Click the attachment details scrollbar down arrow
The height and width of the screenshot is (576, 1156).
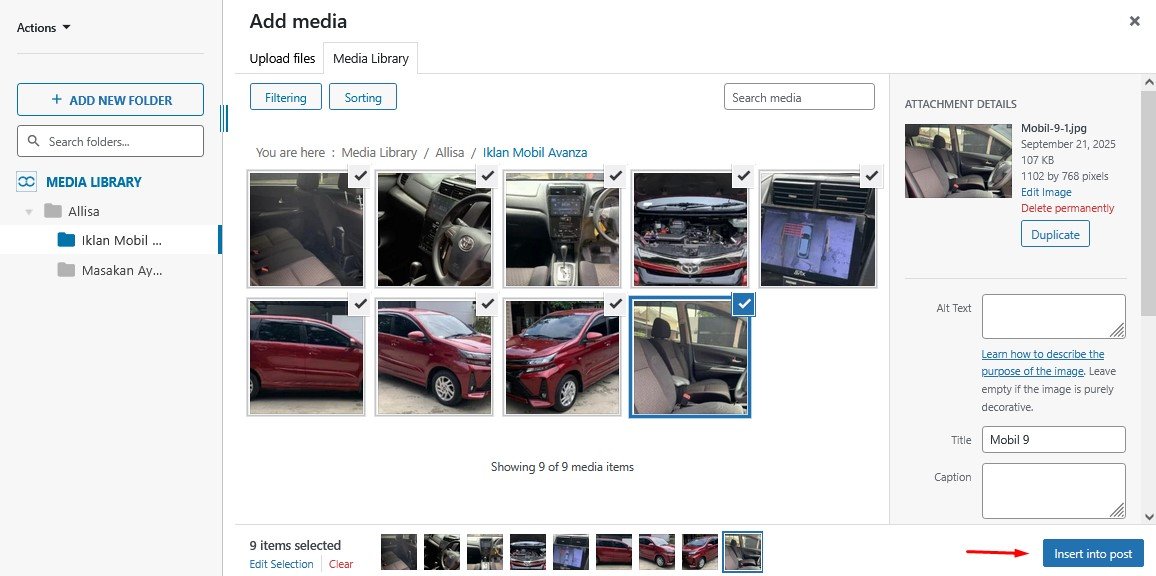1149,517
